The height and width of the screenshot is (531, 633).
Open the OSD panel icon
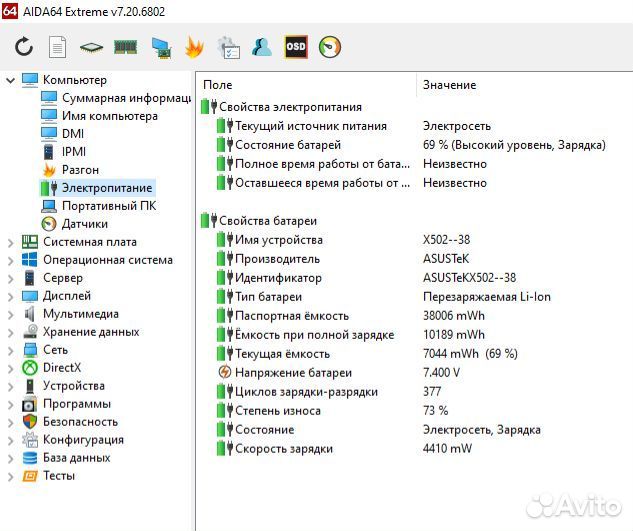point(296,47)
